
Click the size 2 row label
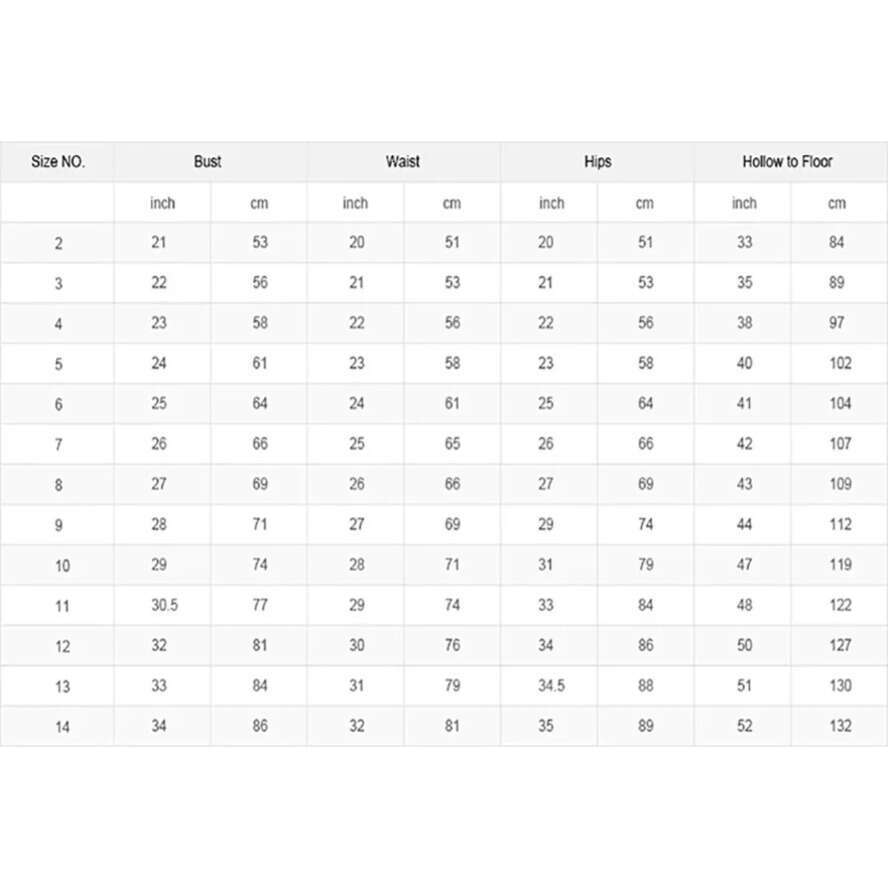pos(58,244)
